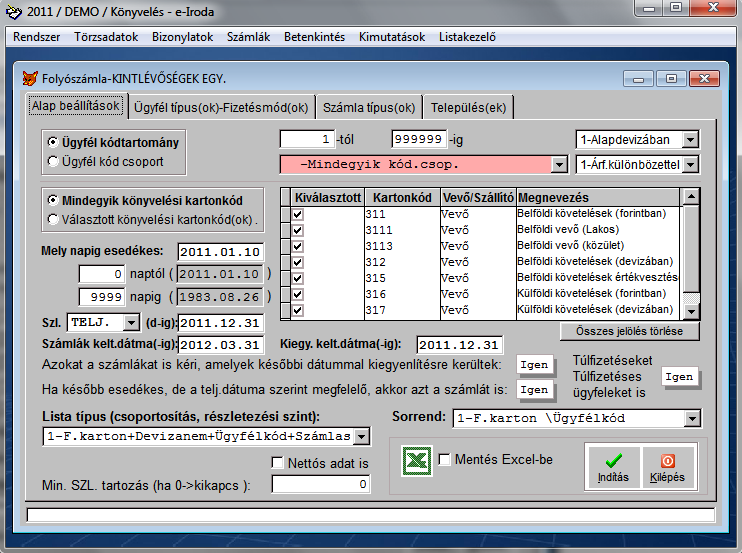The image size is (742, 553).
Task: Click the green Excel export icon
Action: point(419,461)
